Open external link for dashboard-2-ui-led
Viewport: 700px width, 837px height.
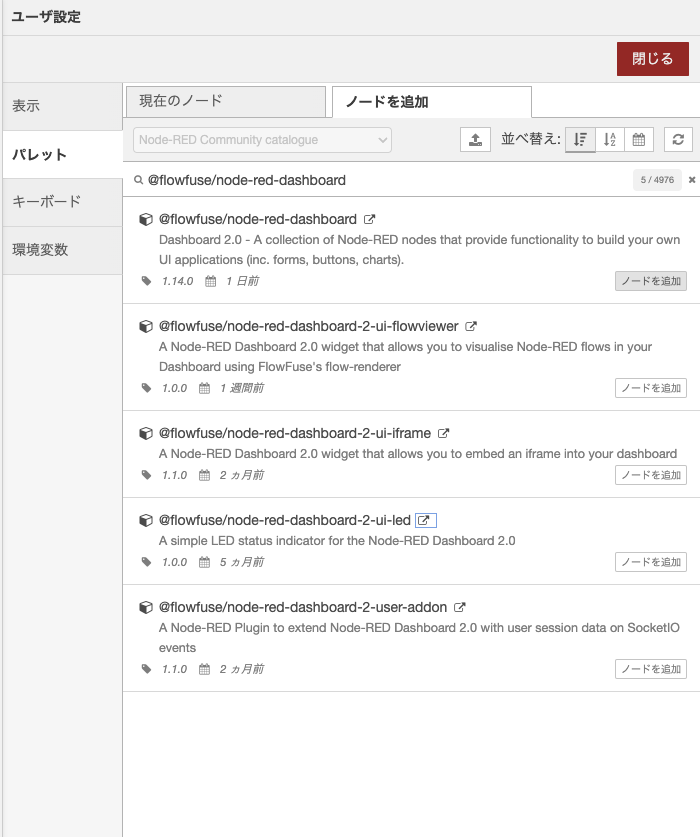426,520
